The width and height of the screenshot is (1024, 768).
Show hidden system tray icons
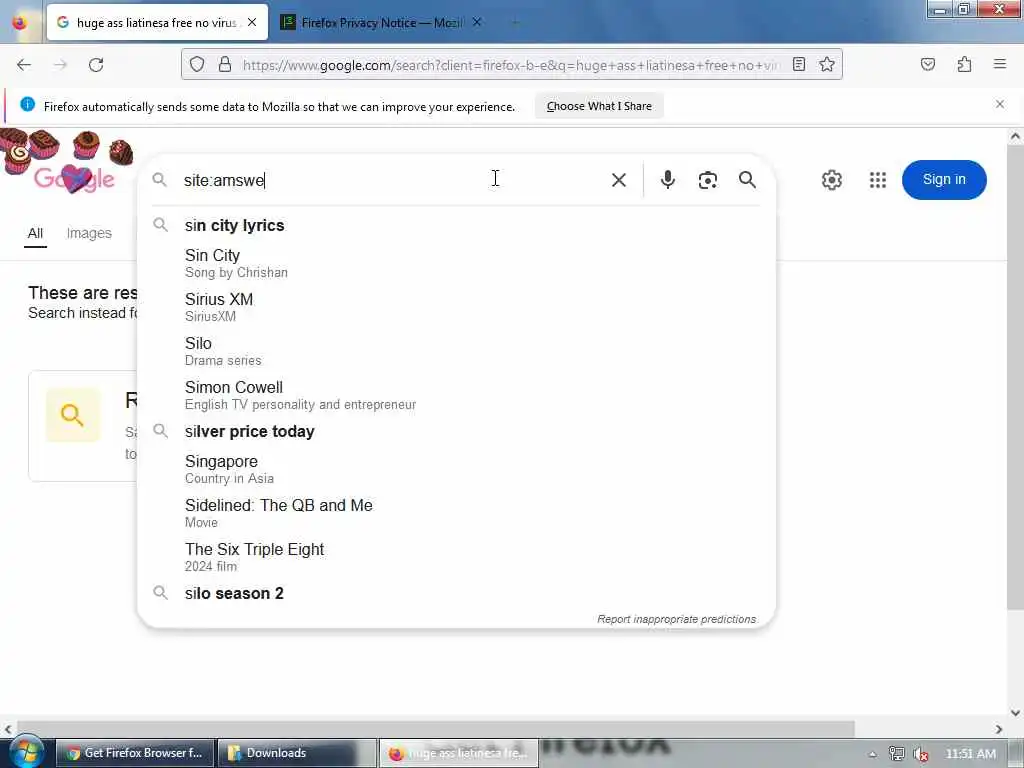click(x=872, y=754)
